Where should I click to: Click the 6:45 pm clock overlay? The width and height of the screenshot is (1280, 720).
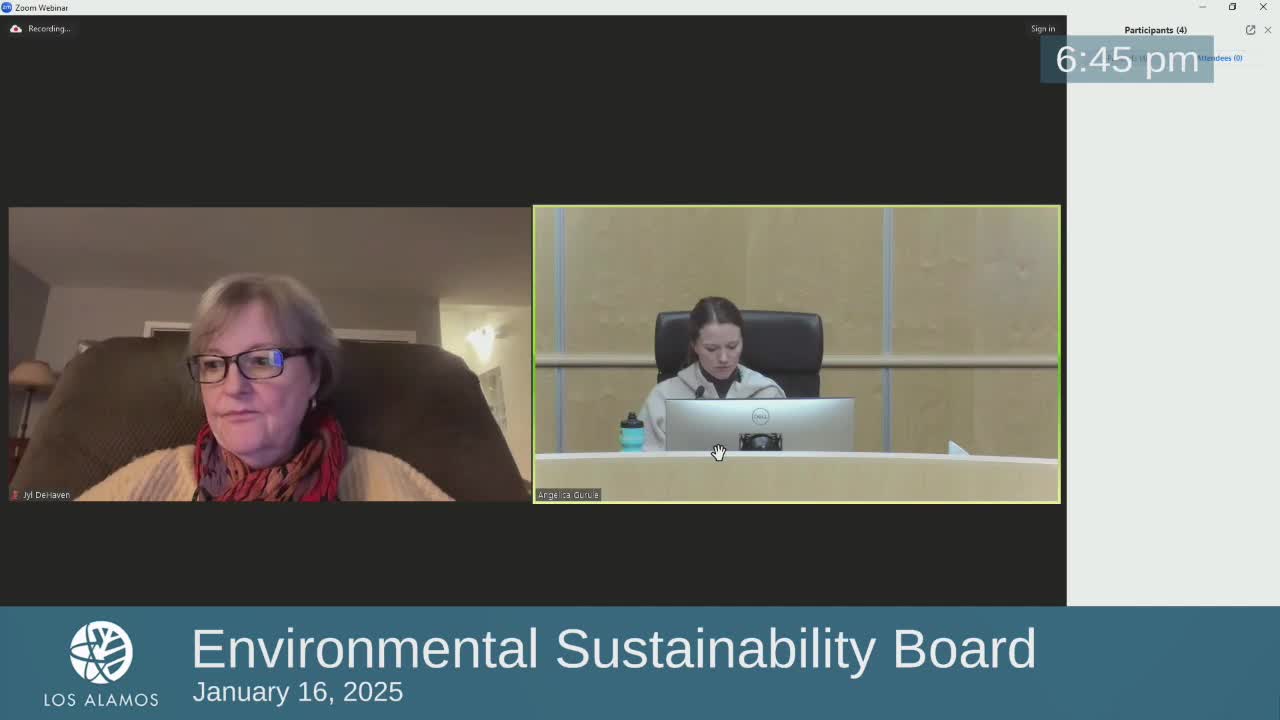[x=1127, y=59]
